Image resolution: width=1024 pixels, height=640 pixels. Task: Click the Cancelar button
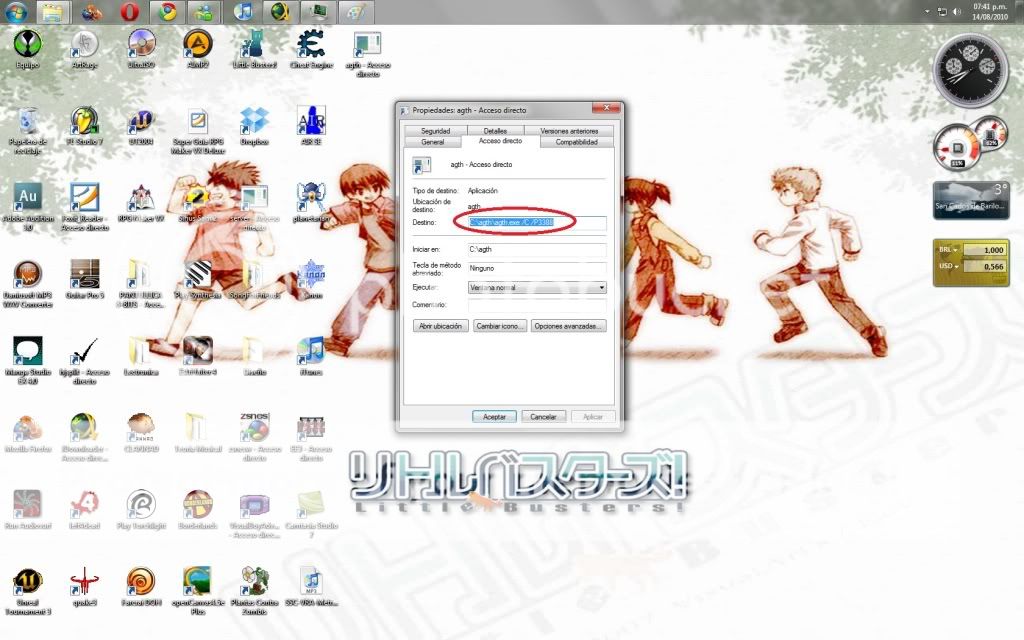point(543,417)
